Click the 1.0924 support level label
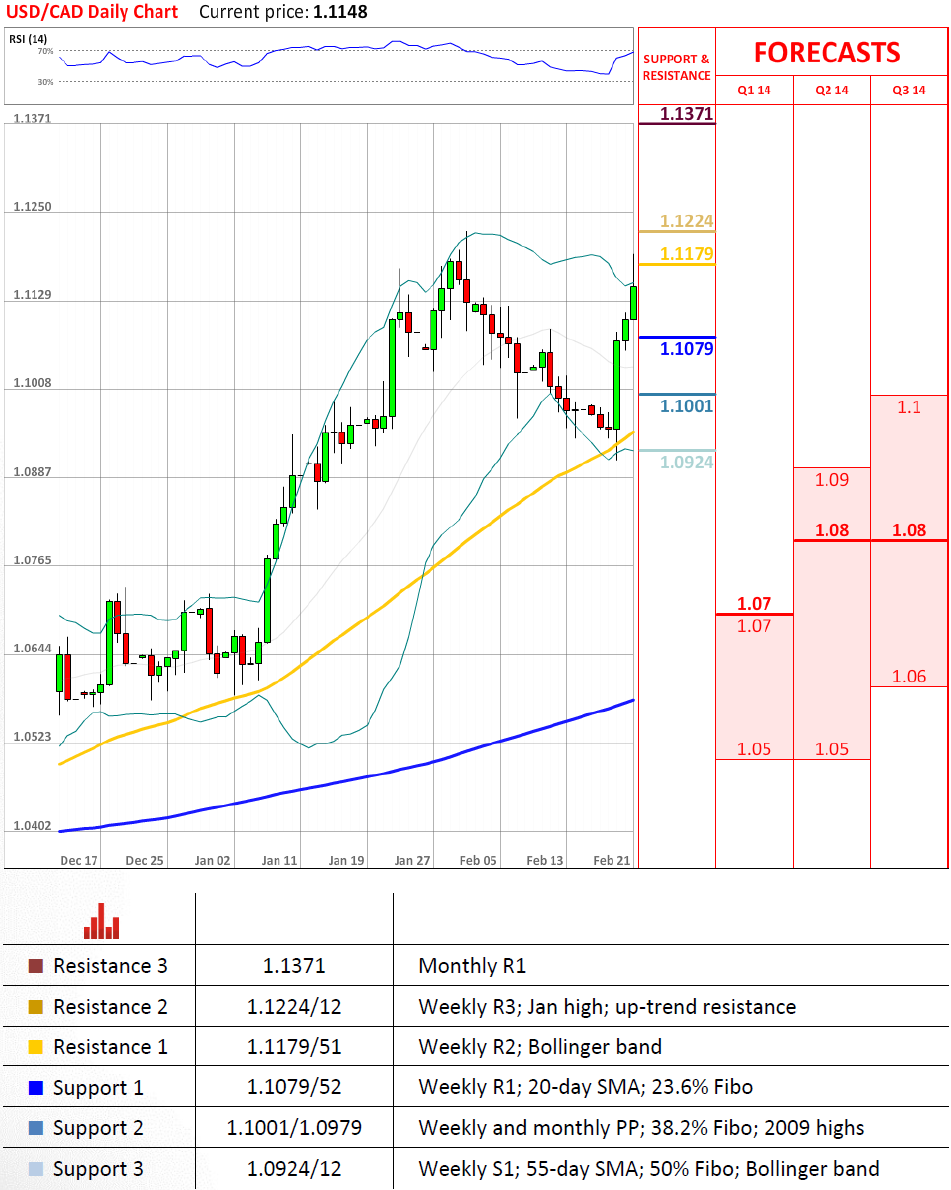 click(x=686, y=462)
